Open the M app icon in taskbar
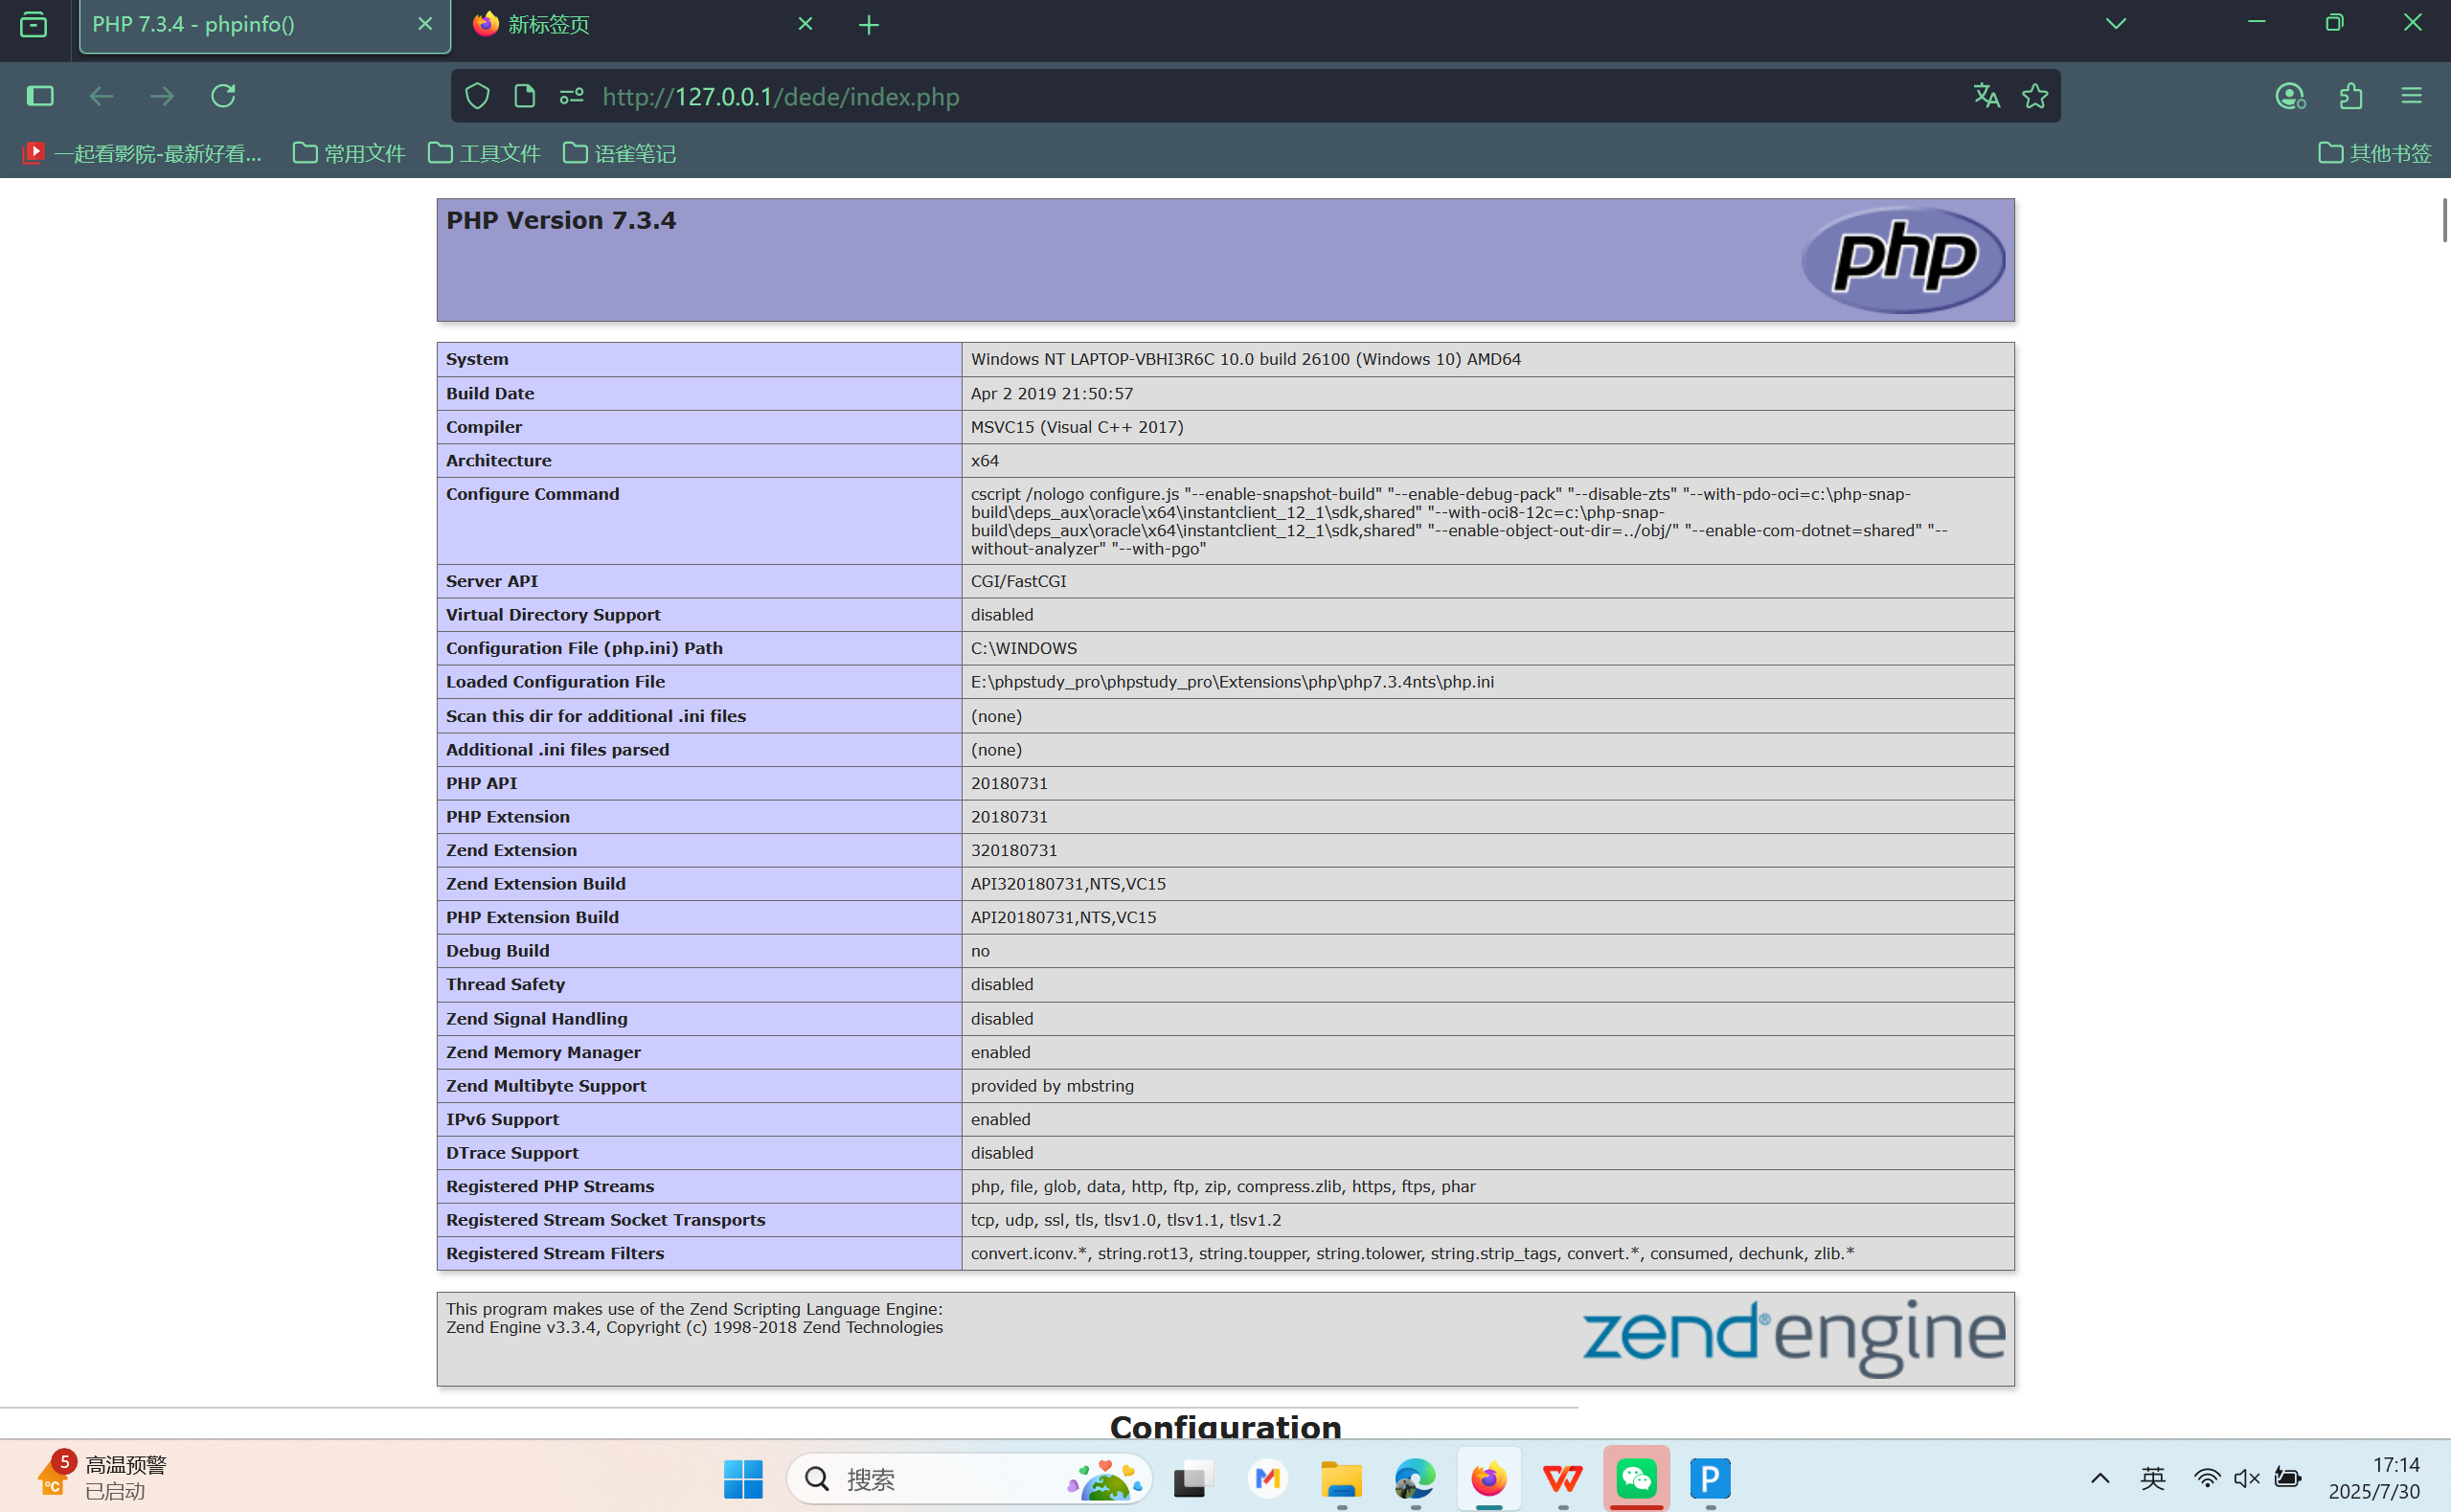The width and height of the screenshot is (2451, 1512). [1267, 1478]
